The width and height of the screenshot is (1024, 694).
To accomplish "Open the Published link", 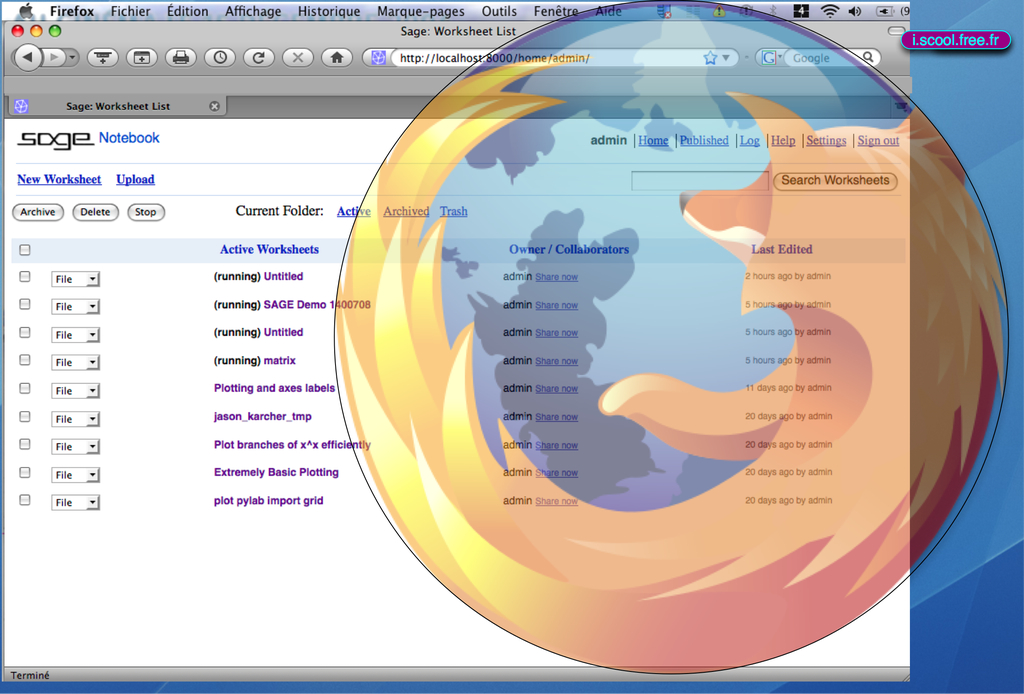I will (x=704, y=140).
